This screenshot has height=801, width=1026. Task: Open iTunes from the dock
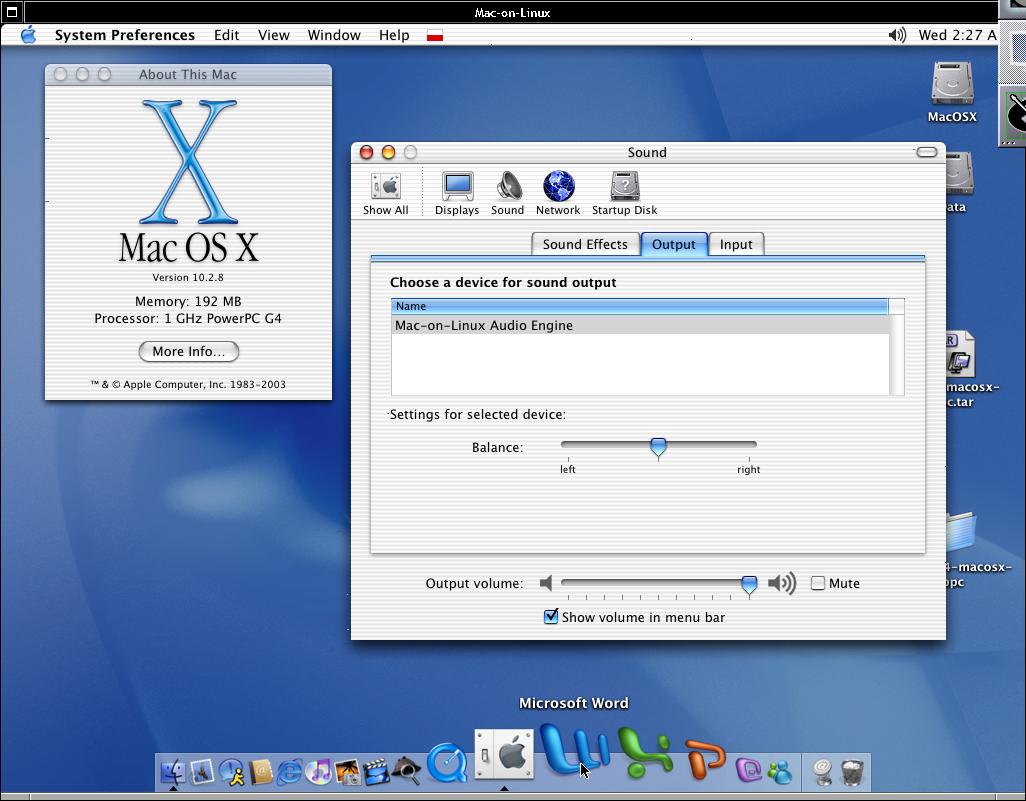(319, 772)
